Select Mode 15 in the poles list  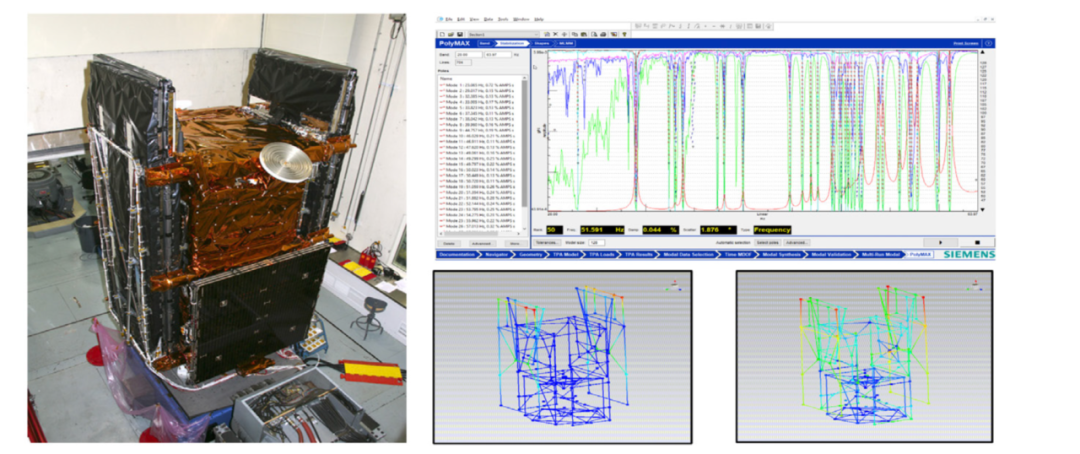[x=477, y=163]
